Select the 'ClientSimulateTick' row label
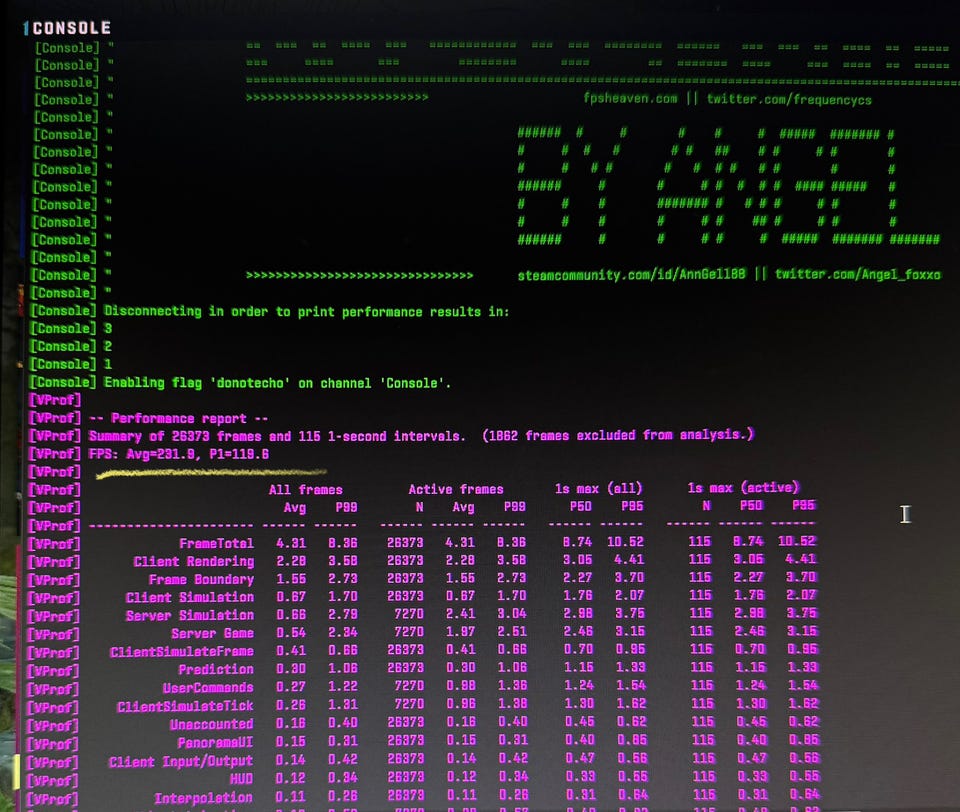The image size is (960, 812). (185, 707)
